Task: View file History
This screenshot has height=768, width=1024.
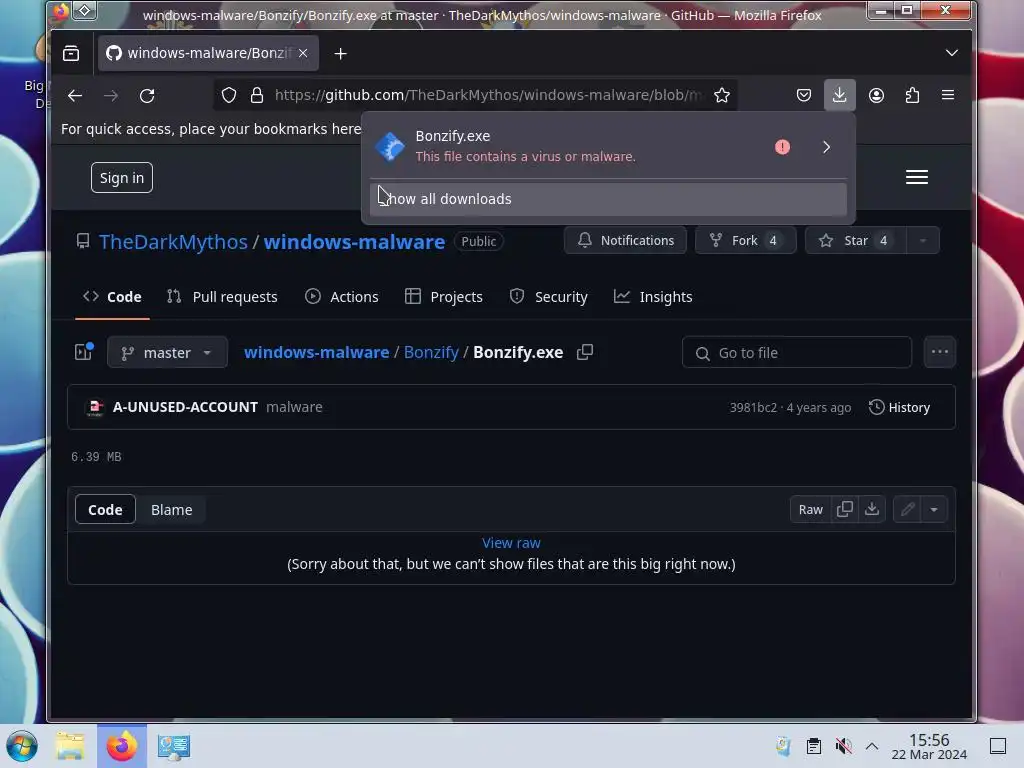Action: pyautogui.click(x=899, y=408)
